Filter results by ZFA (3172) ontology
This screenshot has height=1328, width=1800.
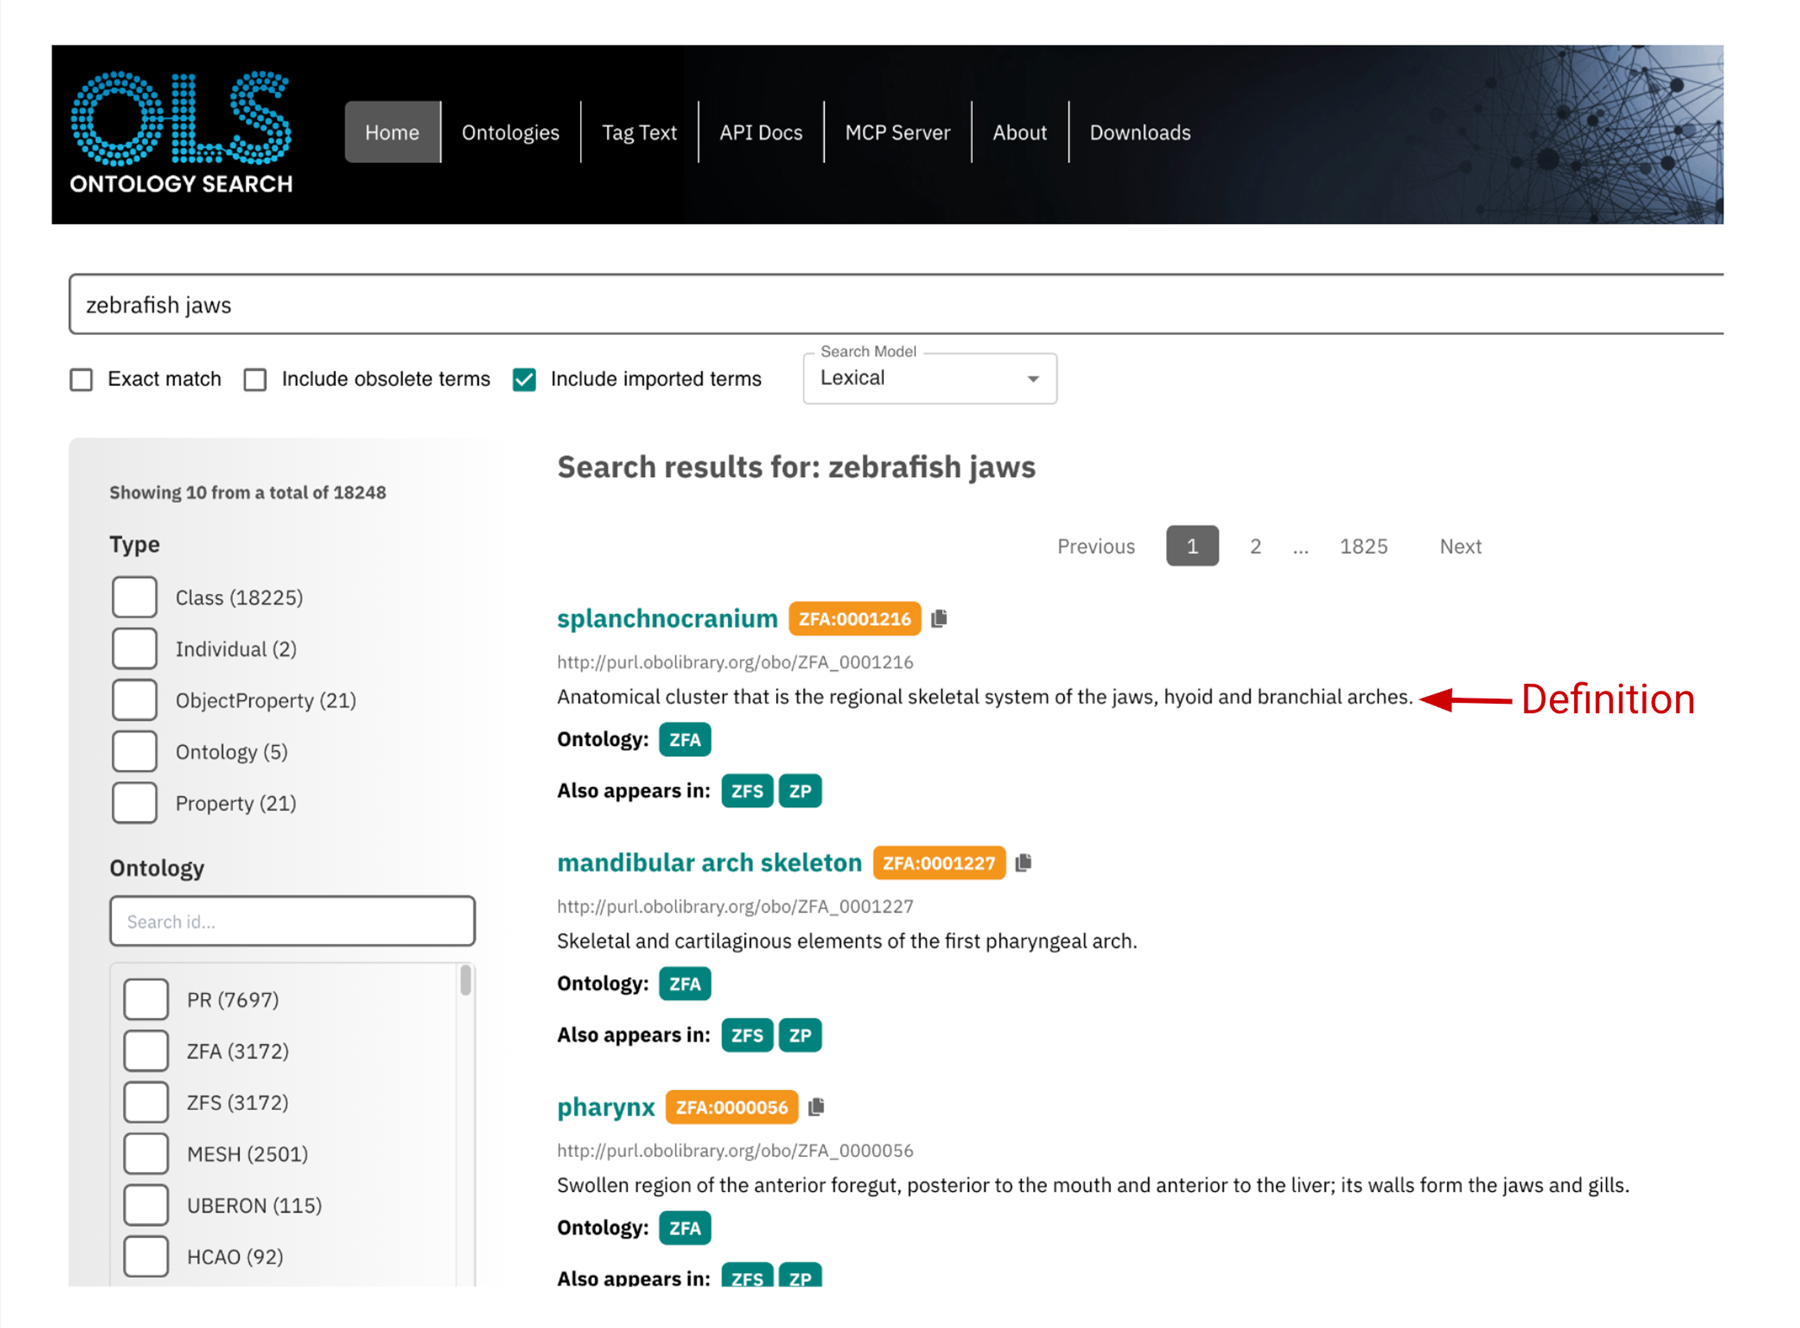(x=146, y=1051)
